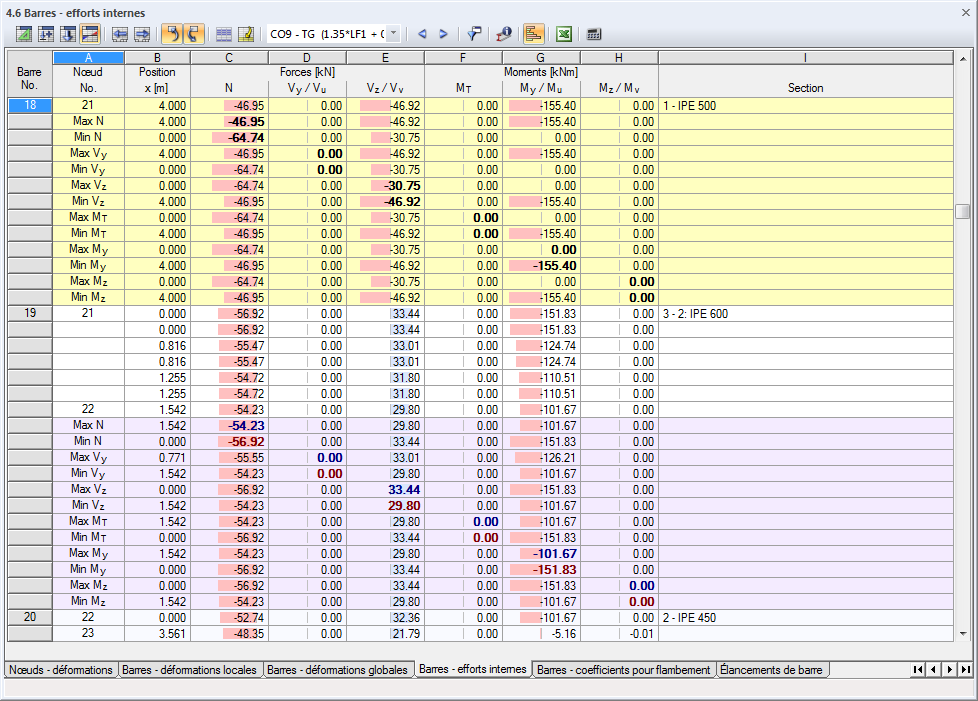The image size is (978, 701).
Task: Click the bold red -151.83 My cell
Action: point(541,569)
